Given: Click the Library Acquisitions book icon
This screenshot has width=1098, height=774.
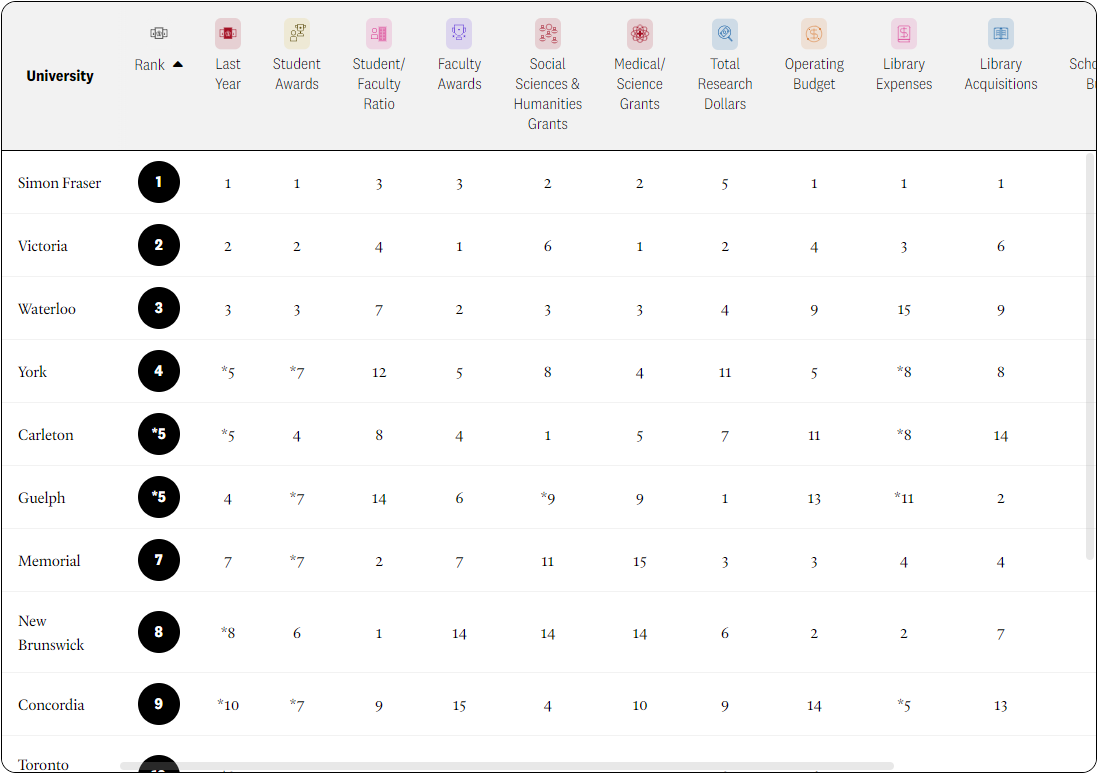Looking at the screenshot, I should [x=1001, y=33].
